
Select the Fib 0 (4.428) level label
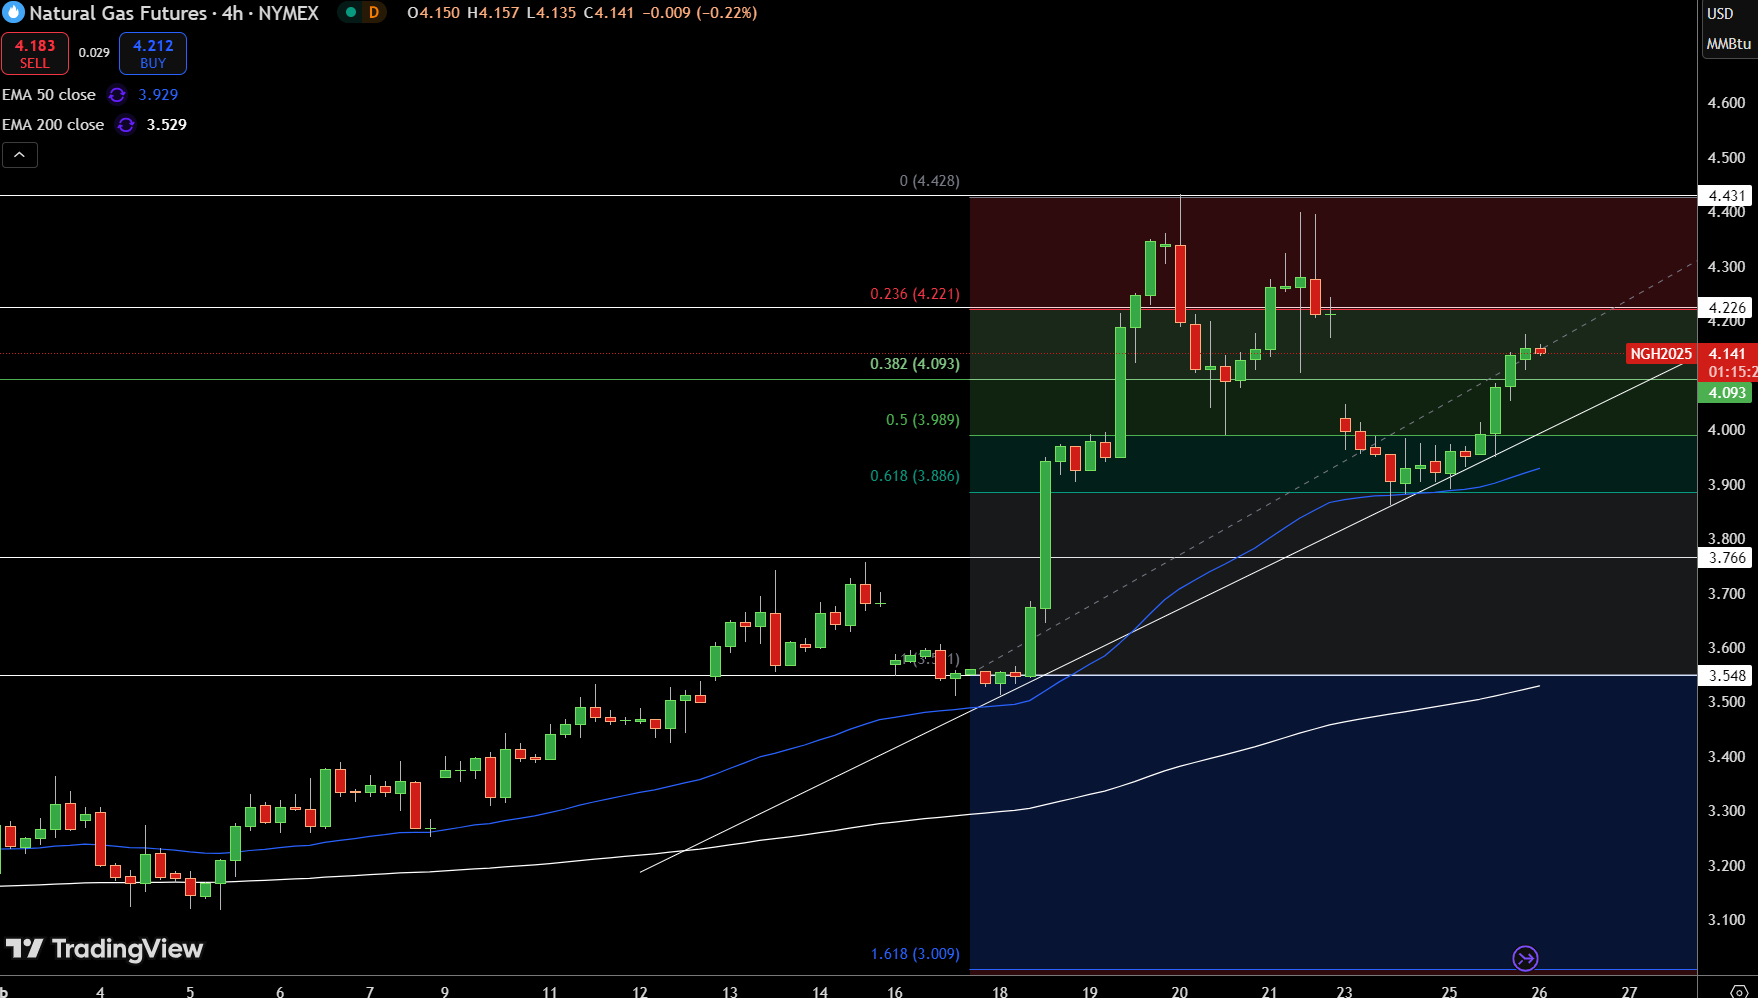929,181
